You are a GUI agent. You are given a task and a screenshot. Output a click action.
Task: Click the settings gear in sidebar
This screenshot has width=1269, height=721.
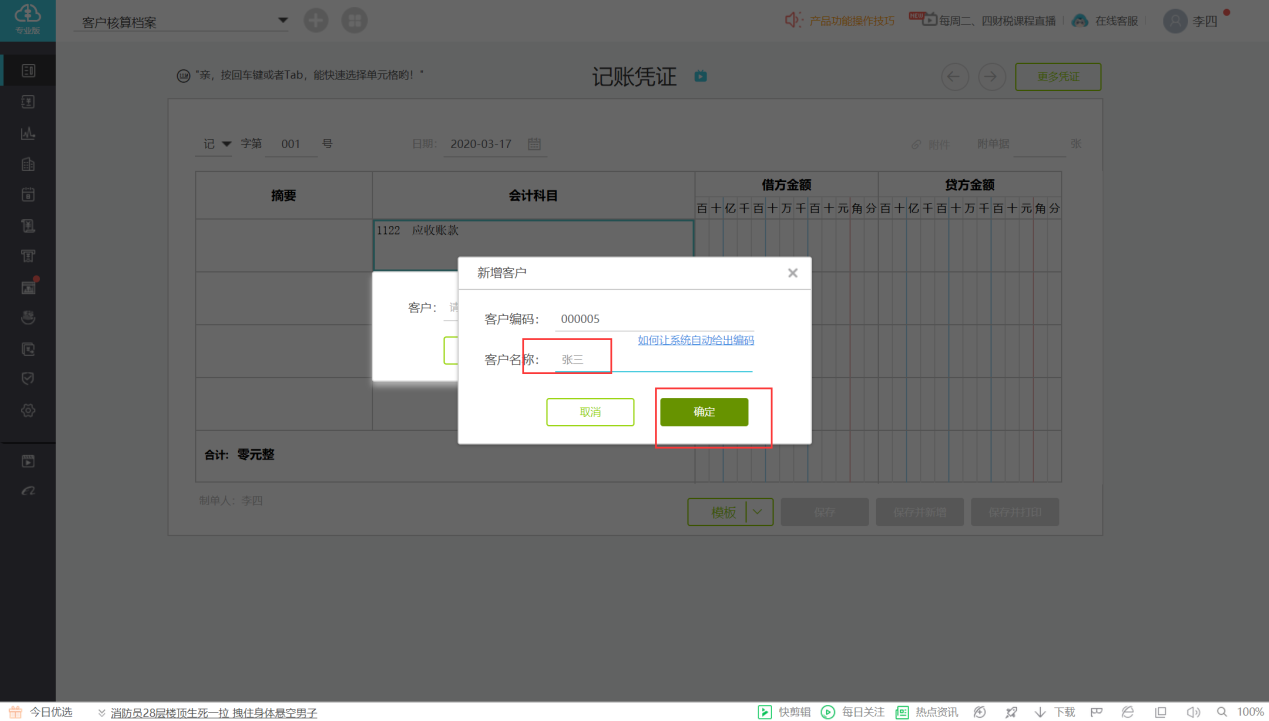(28, 410)
